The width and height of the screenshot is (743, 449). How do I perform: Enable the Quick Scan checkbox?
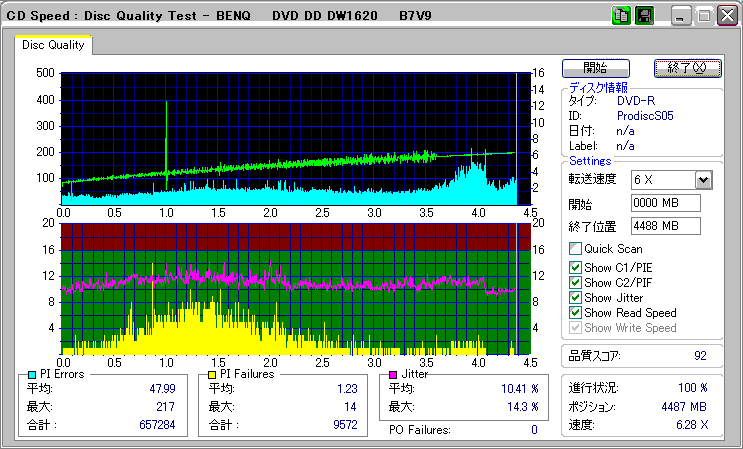click(575, 249)
